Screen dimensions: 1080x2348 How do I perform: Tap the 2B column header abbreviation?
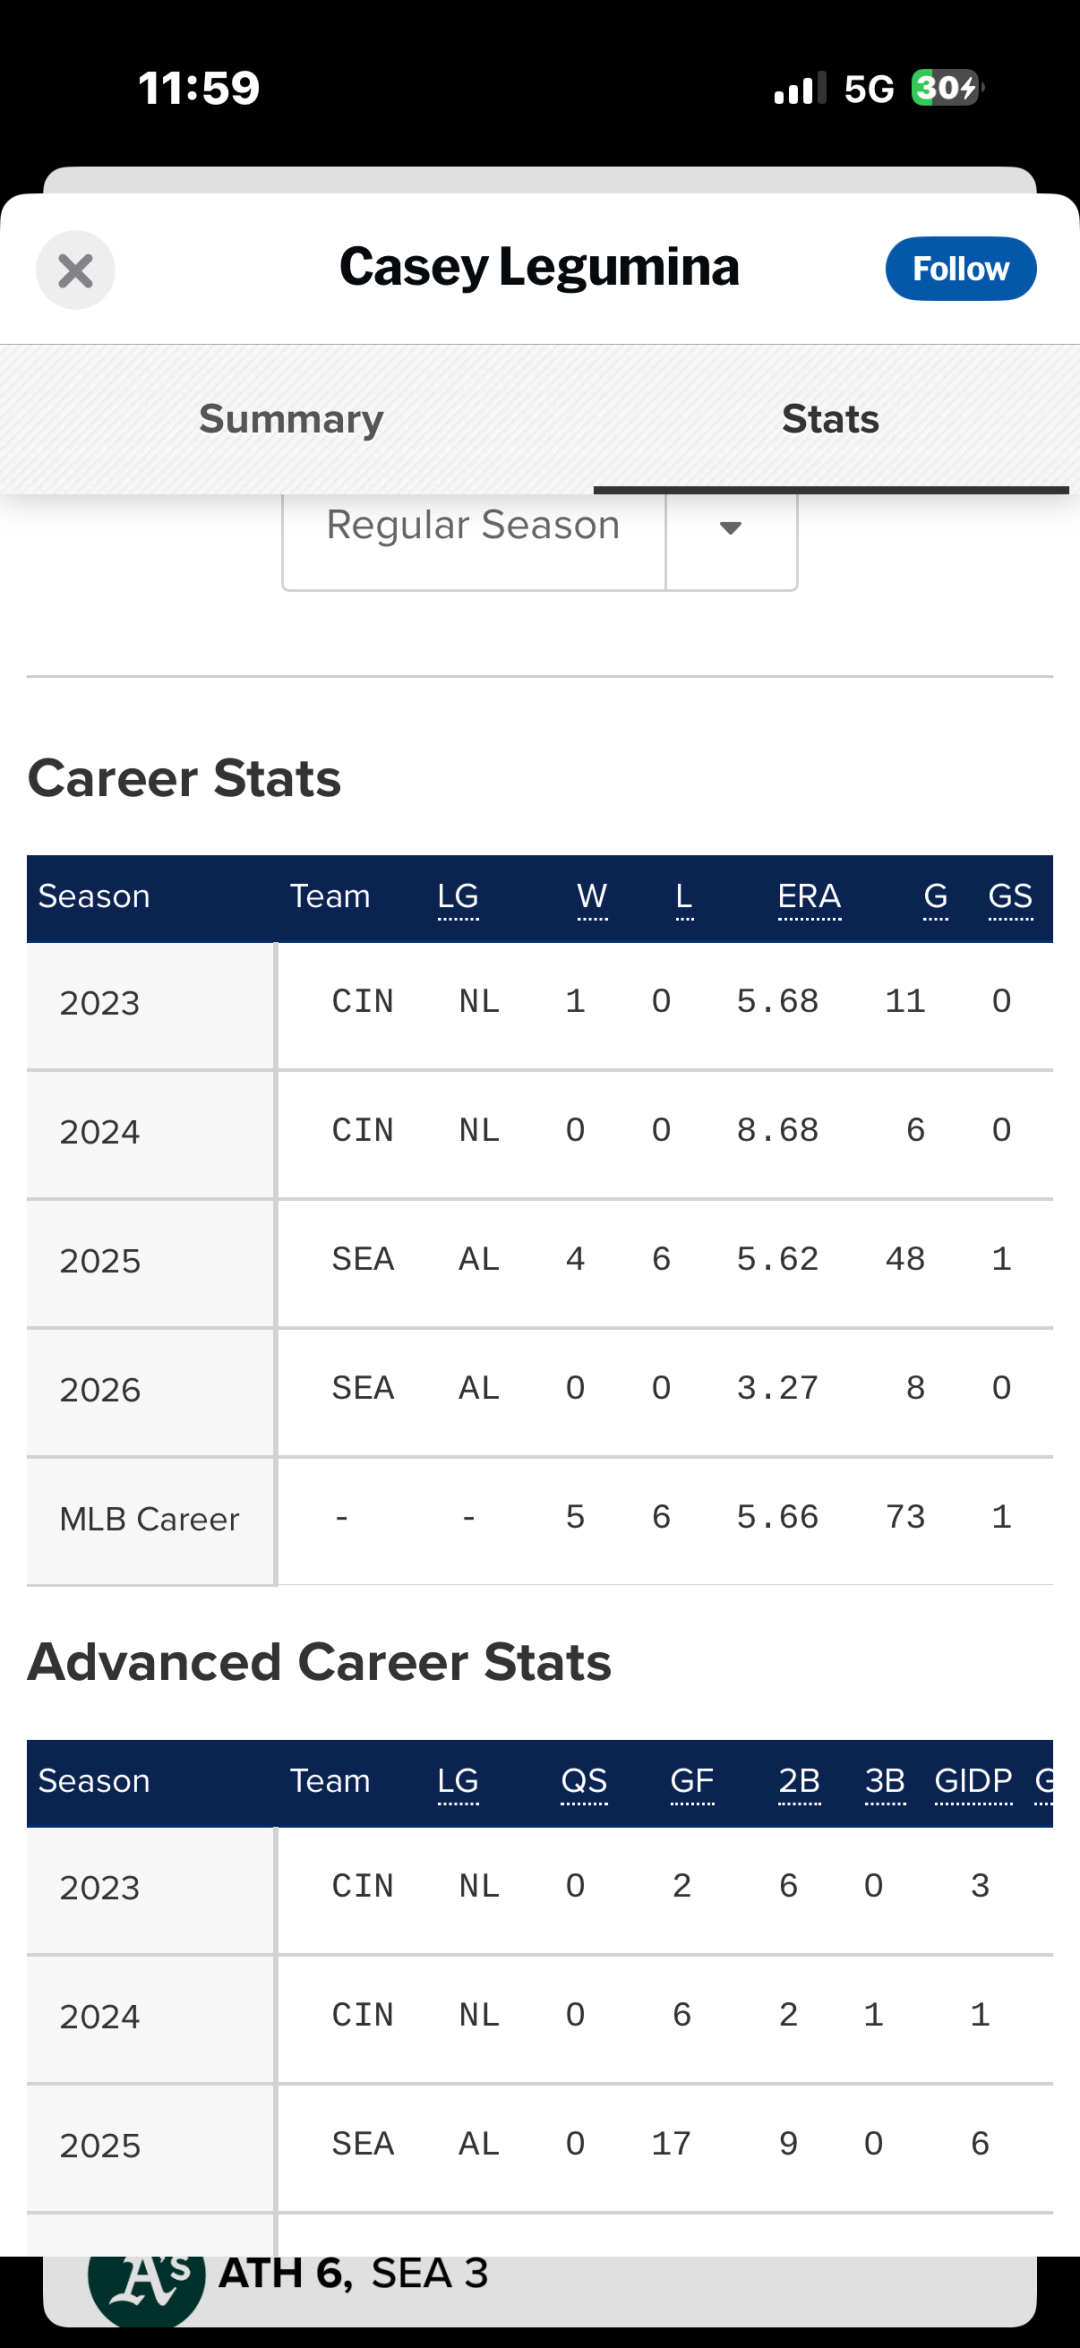799,1781
